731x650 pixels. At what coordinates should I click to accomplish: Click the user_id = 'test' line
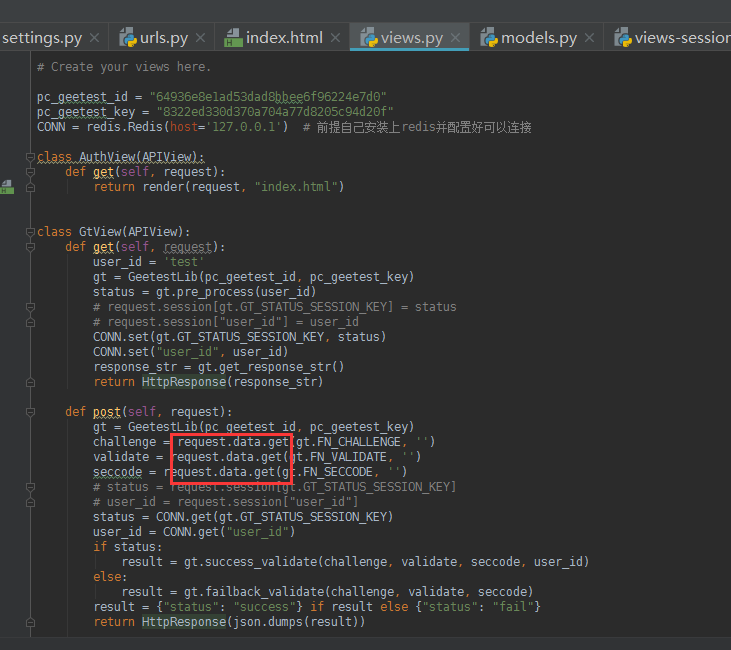click(x=148, y=262)
